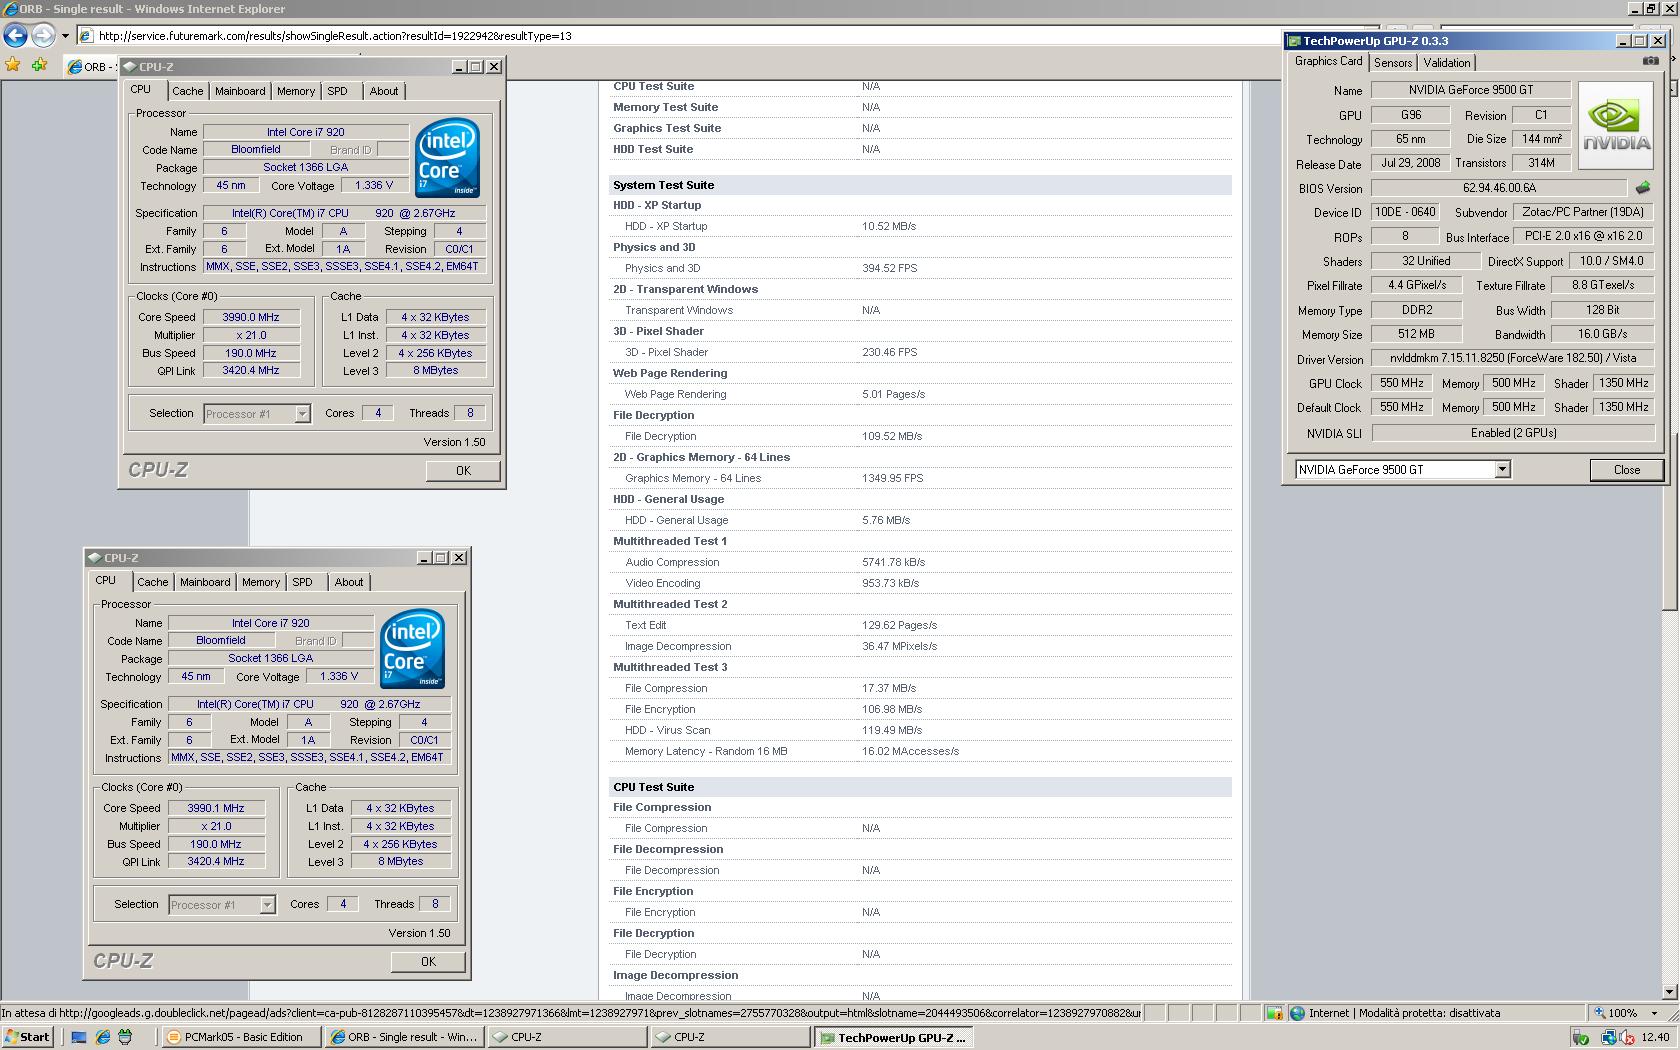Open Cache tab in upper CPU-Z window
This screenshot has height=1050, width=1680.
pos(187,91)
